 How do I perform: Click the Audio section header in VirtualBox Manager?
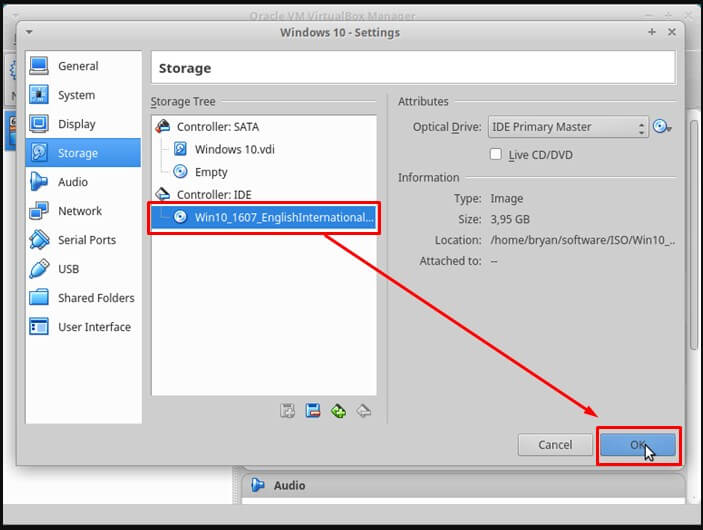pos(463,485)
